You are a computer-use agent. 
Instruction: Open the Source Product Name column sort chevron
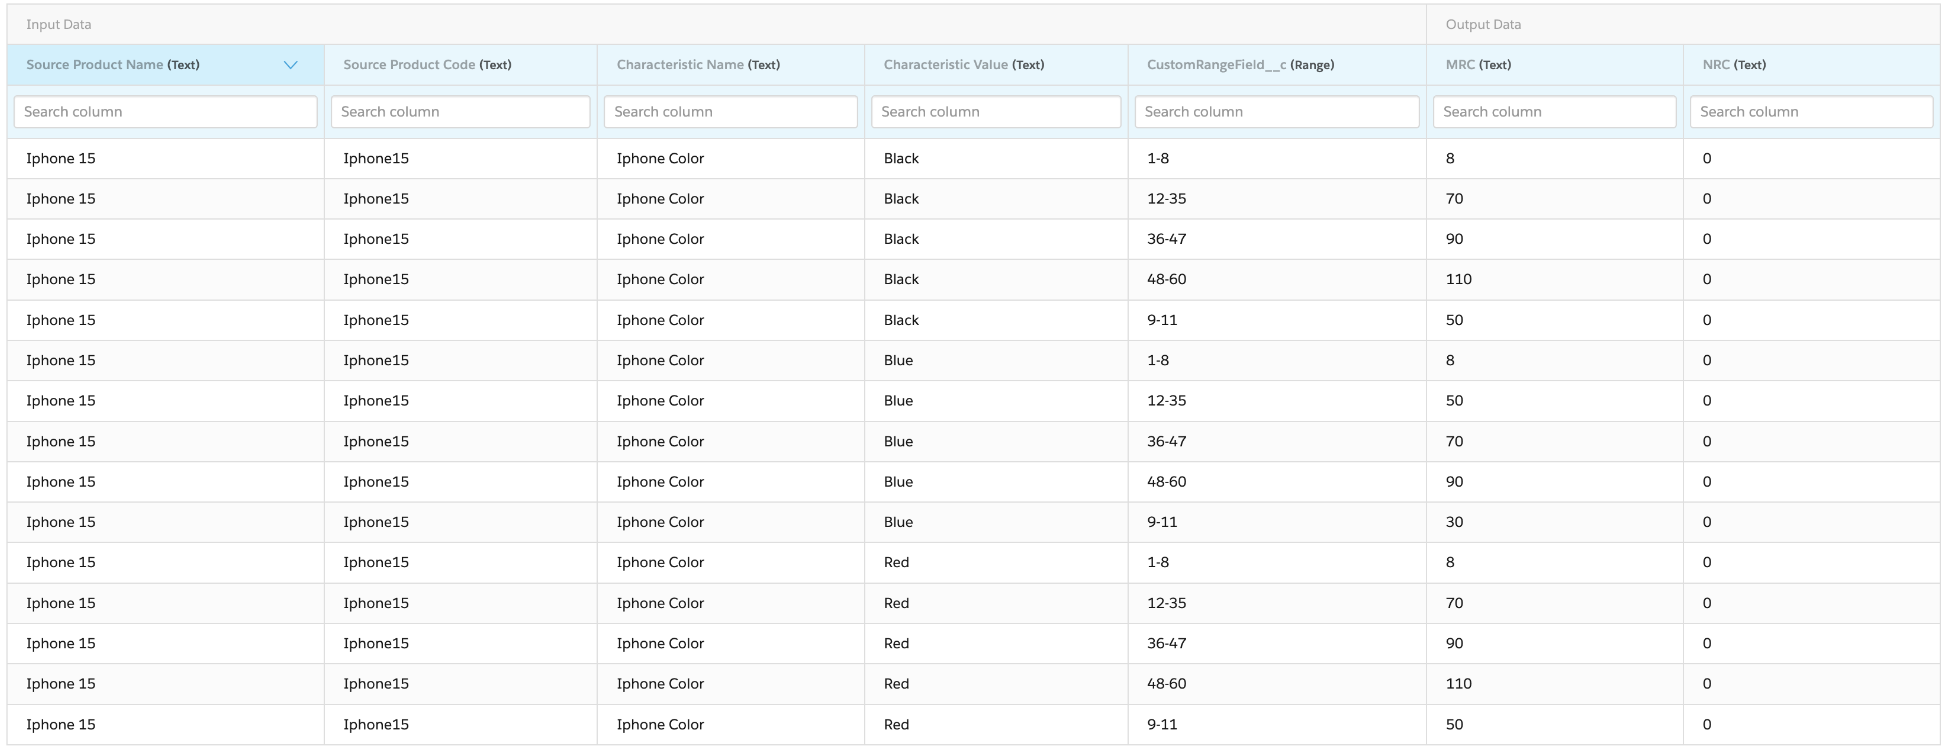pyautogui.click(x=291, y=65)
